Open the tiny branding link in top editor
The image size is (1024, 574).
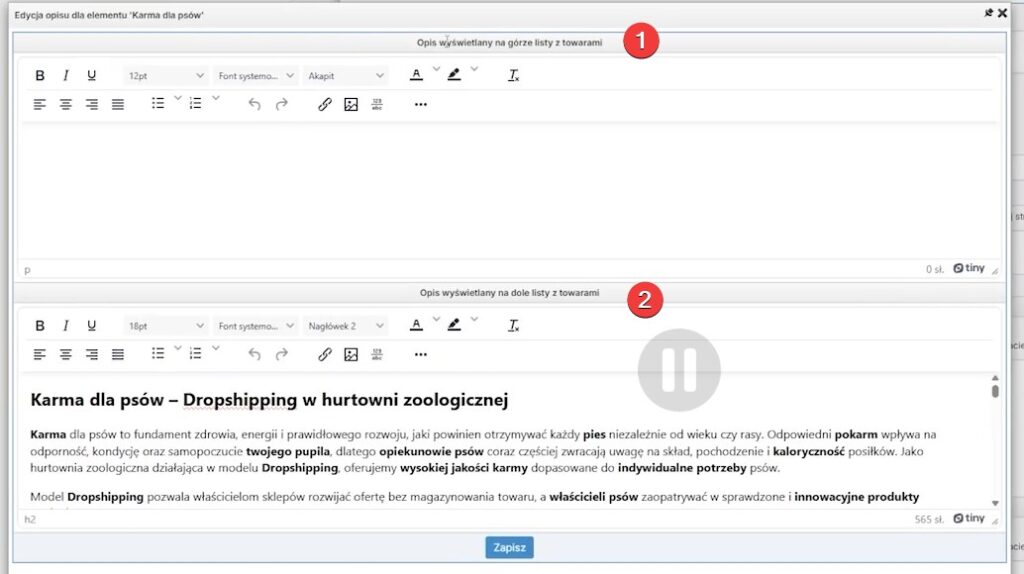[x=968, y=268]
